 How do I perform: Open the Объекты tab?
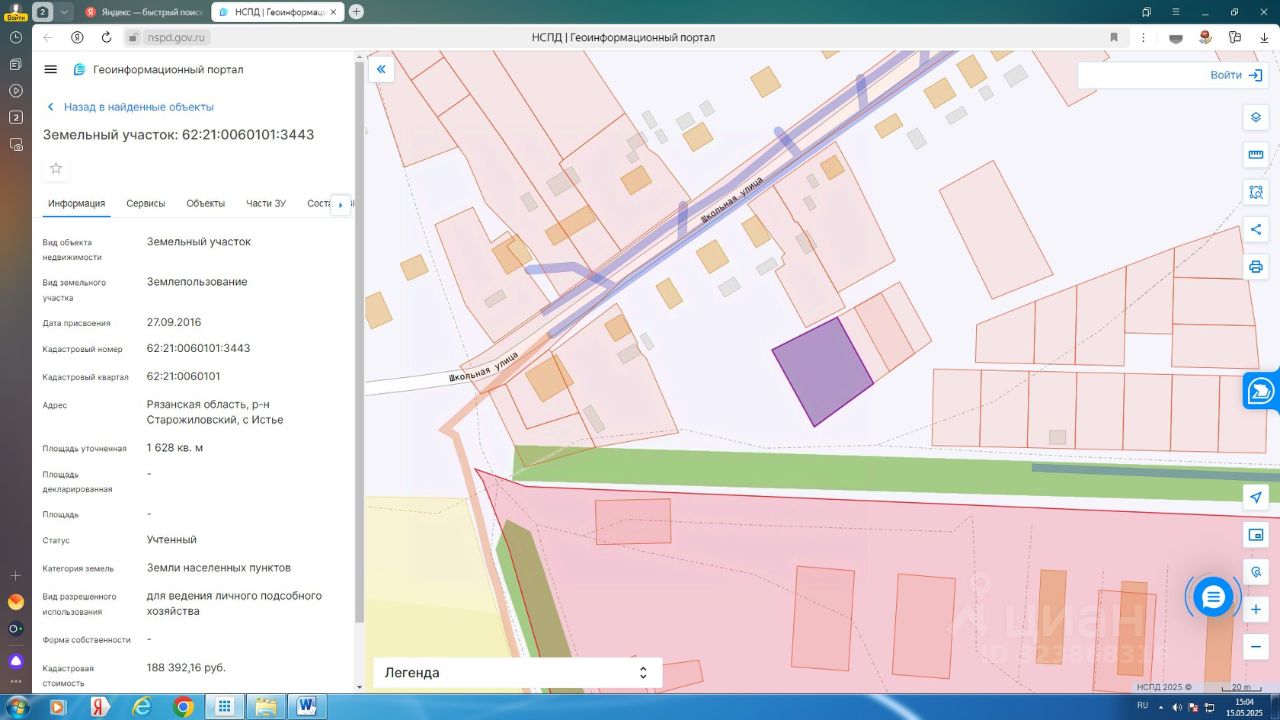(x=205, y=204)
